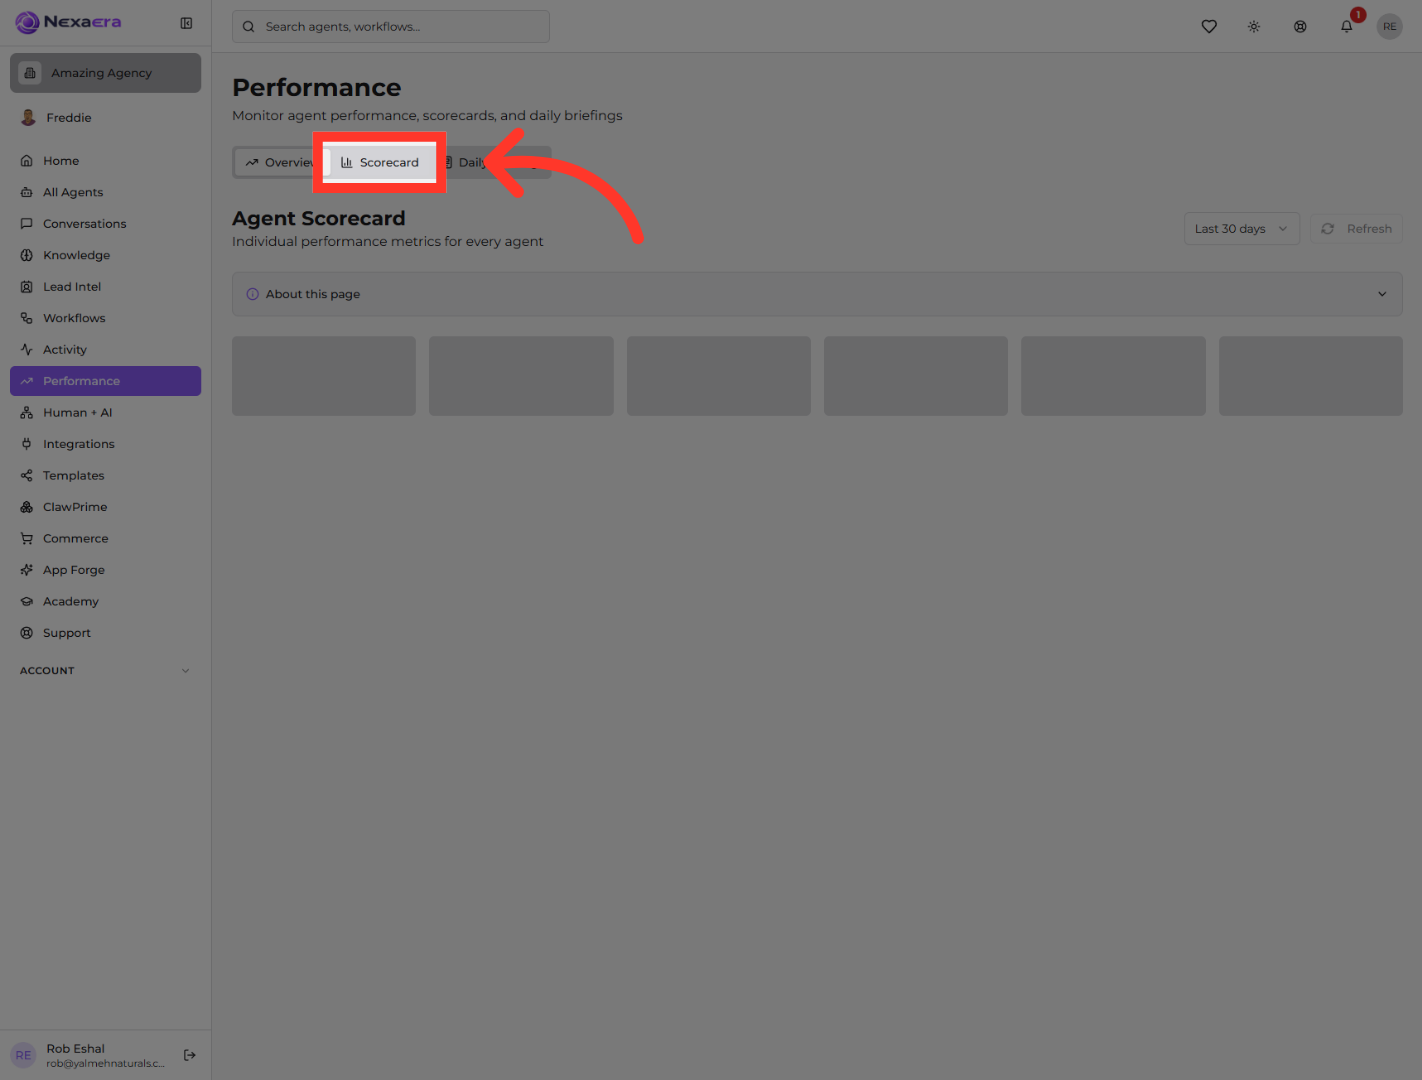Navigate to App Forge
The width and height of the screenshot is (1422, 1080).
click(105, 570)
